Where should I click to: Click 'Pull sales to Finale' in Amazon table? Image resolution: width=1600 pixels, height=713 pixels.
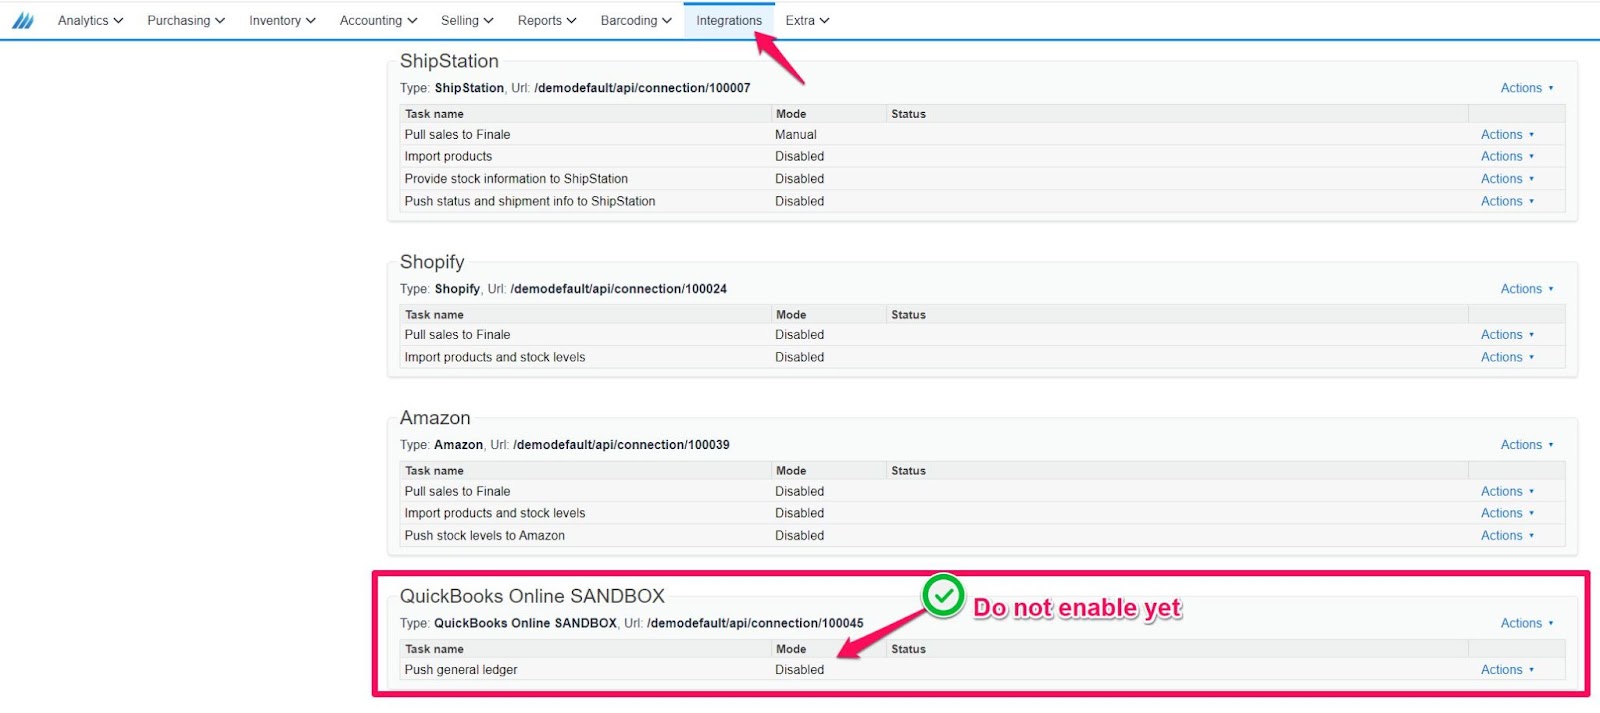point(457,491)
